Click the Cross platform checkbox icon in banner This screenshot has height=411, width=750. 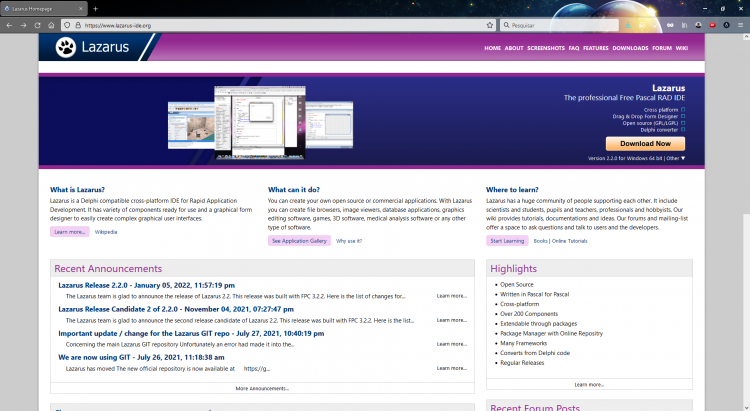point(683,110)
